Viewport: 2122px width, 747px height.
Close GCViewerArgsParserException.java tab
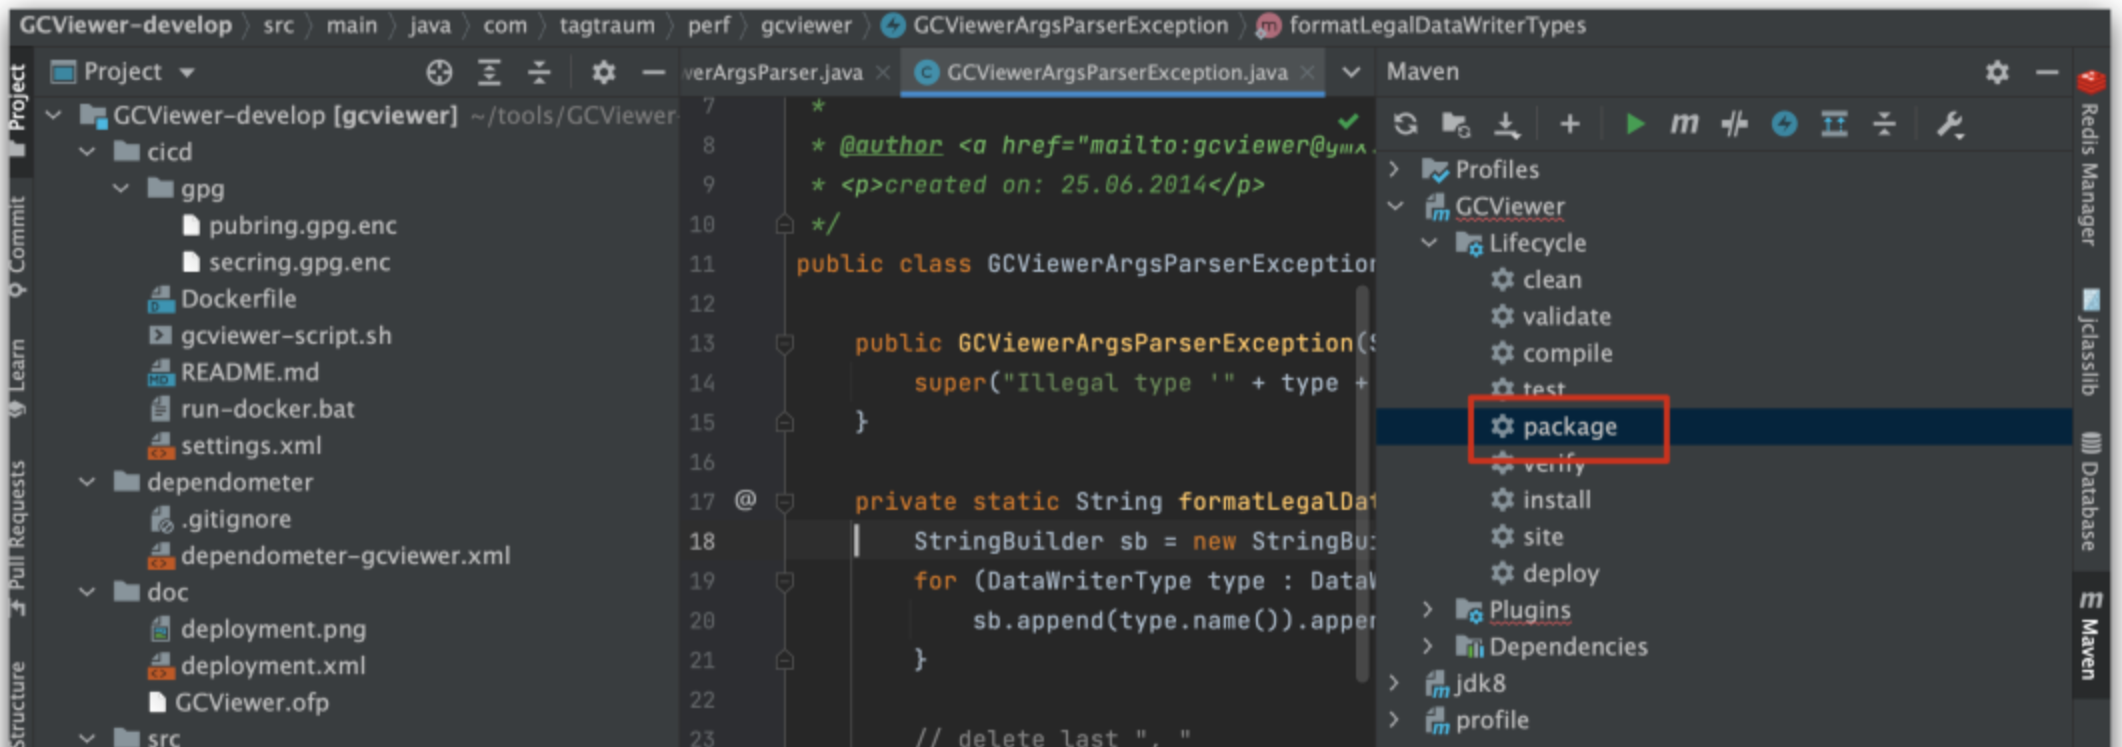click(1307, 72)
